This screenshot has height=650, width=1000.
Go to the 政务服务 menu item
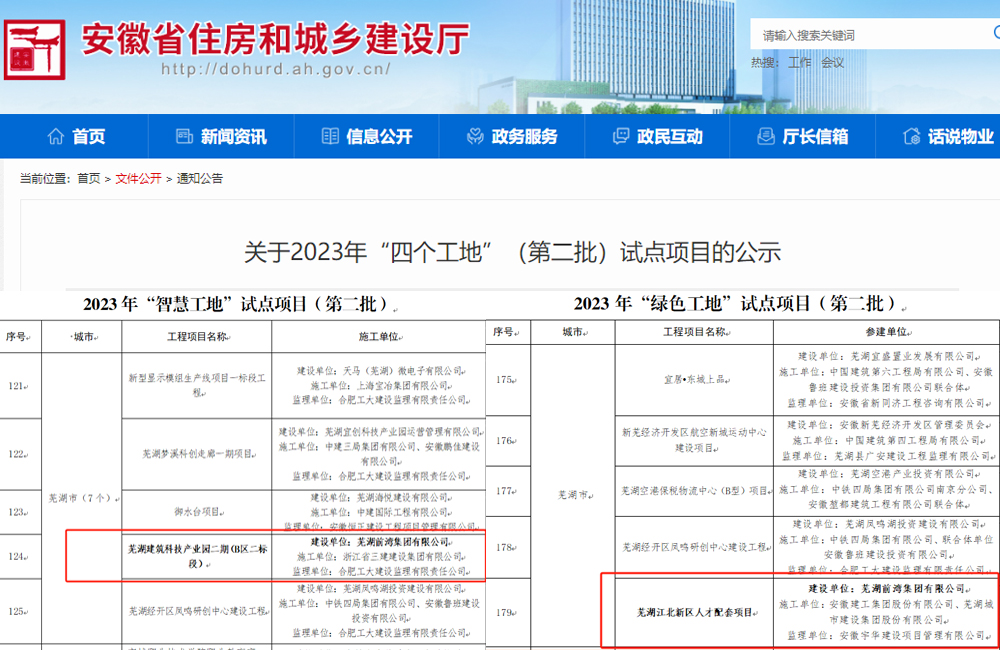(x=524, y=137)
